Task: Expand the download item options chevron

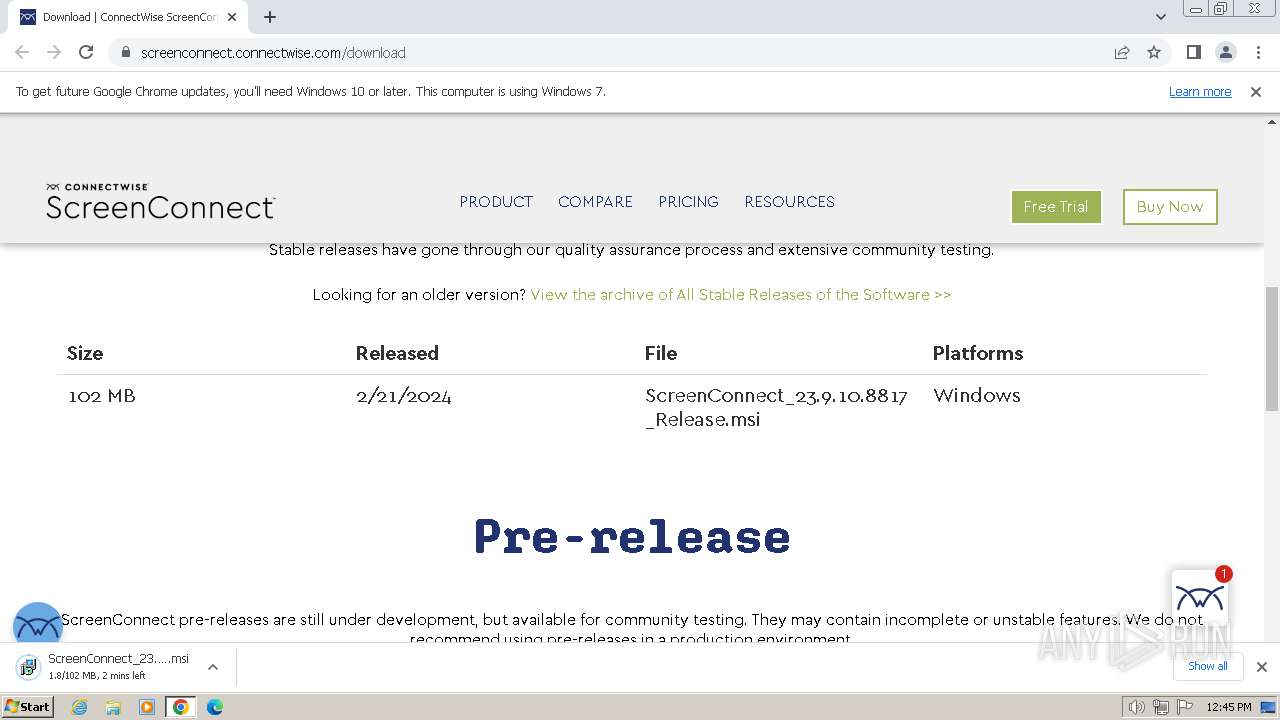Action: [212, 666]
